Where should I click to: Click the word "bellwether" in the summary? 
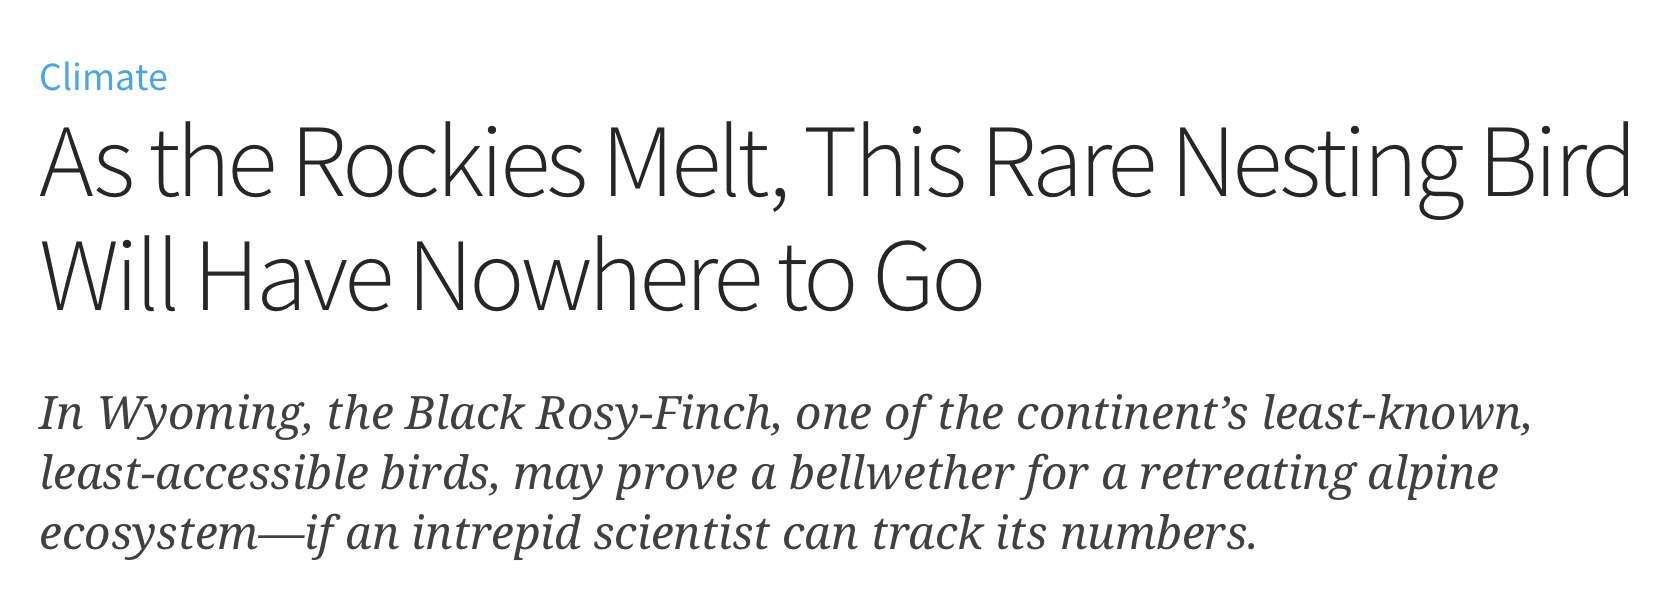pyautogui.click(x=901, y=473)
